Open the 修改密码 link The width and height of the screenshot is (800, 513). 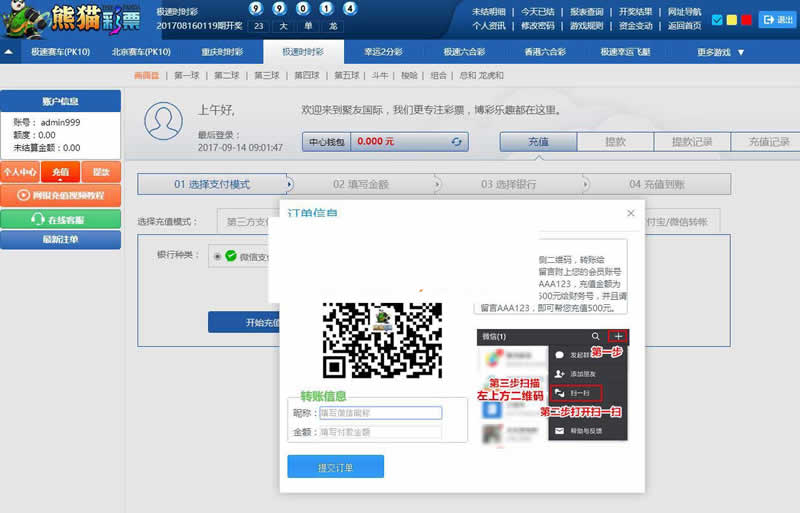point(537,26)
